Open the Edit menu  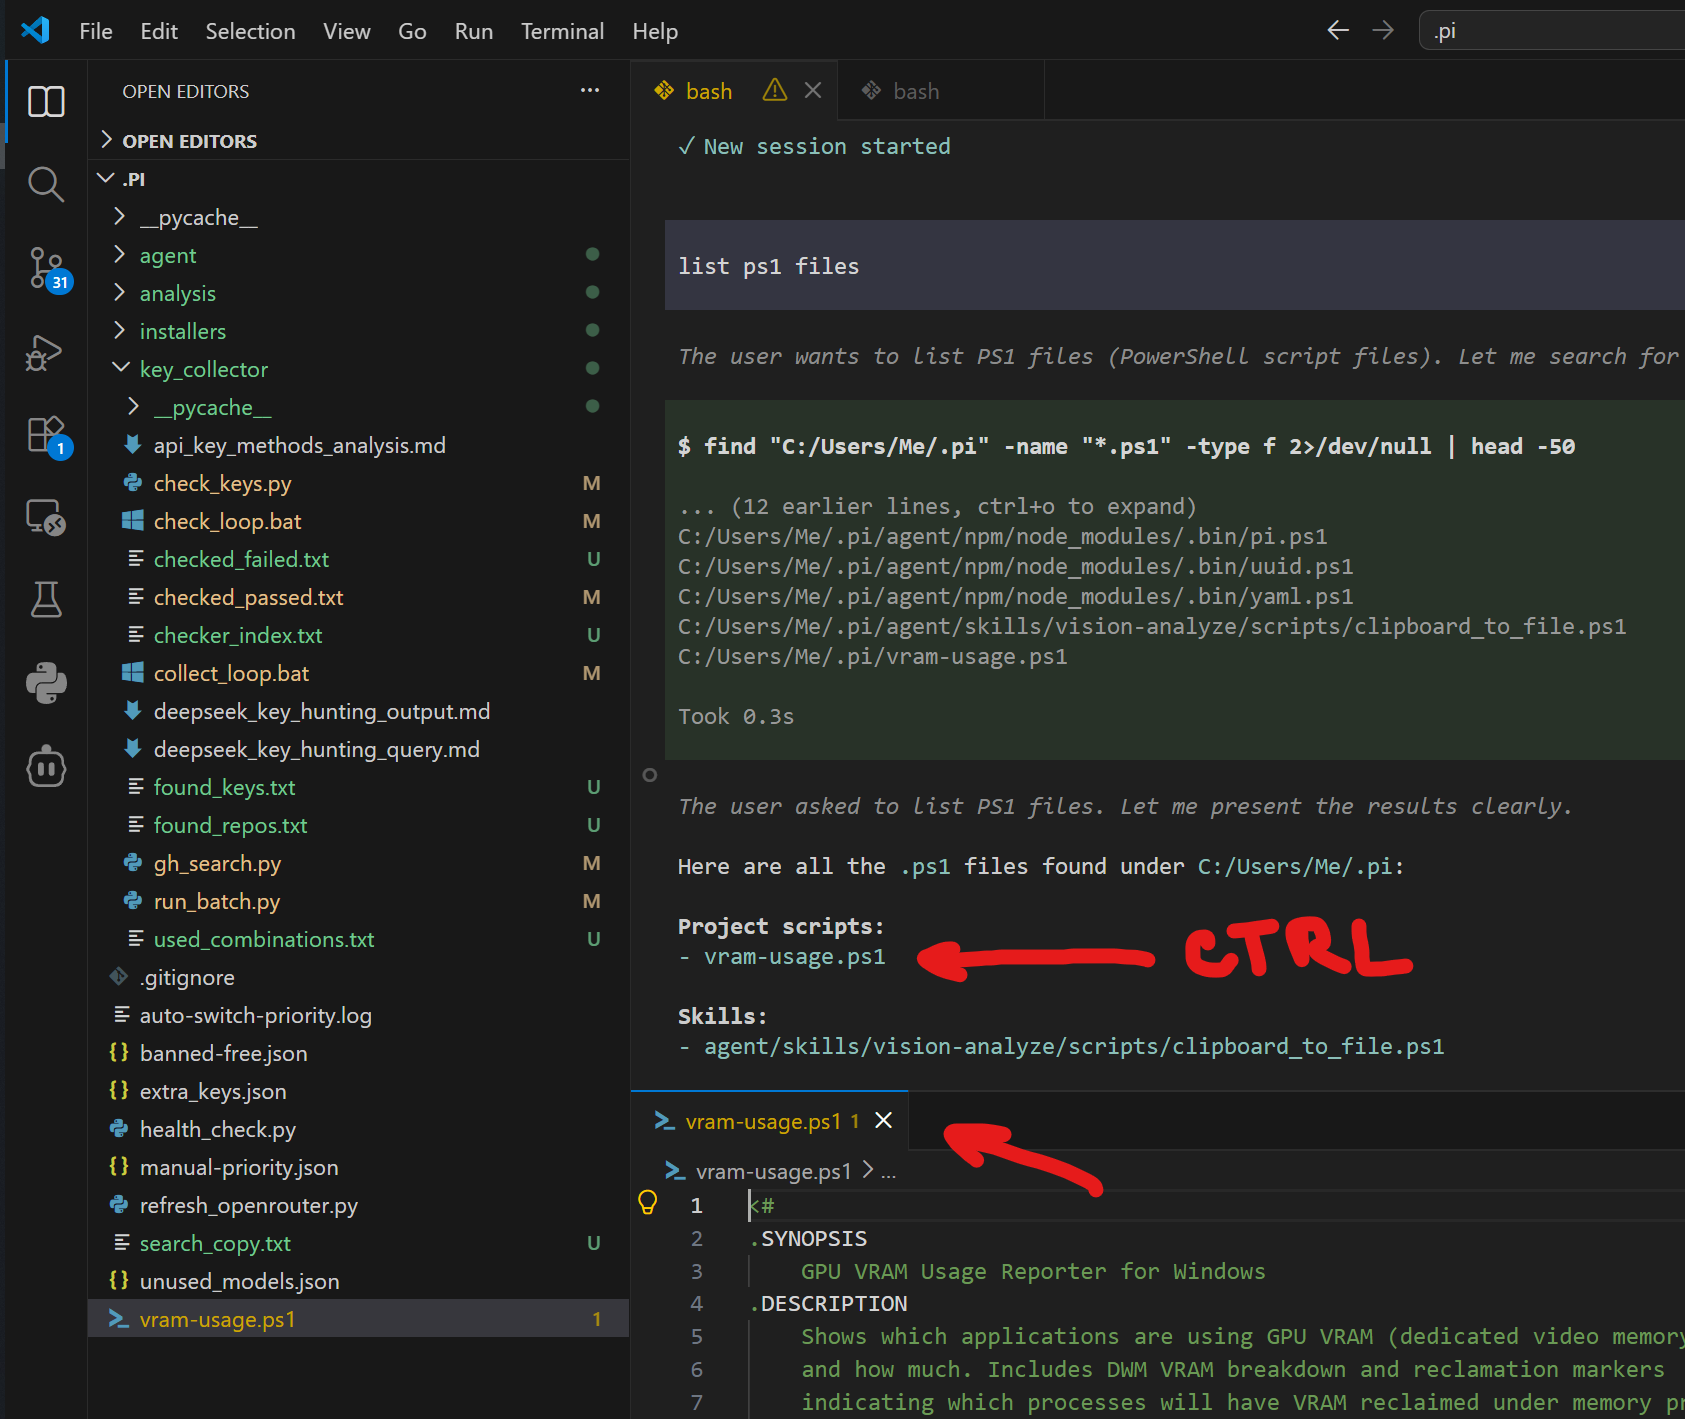tap(159, 31)
